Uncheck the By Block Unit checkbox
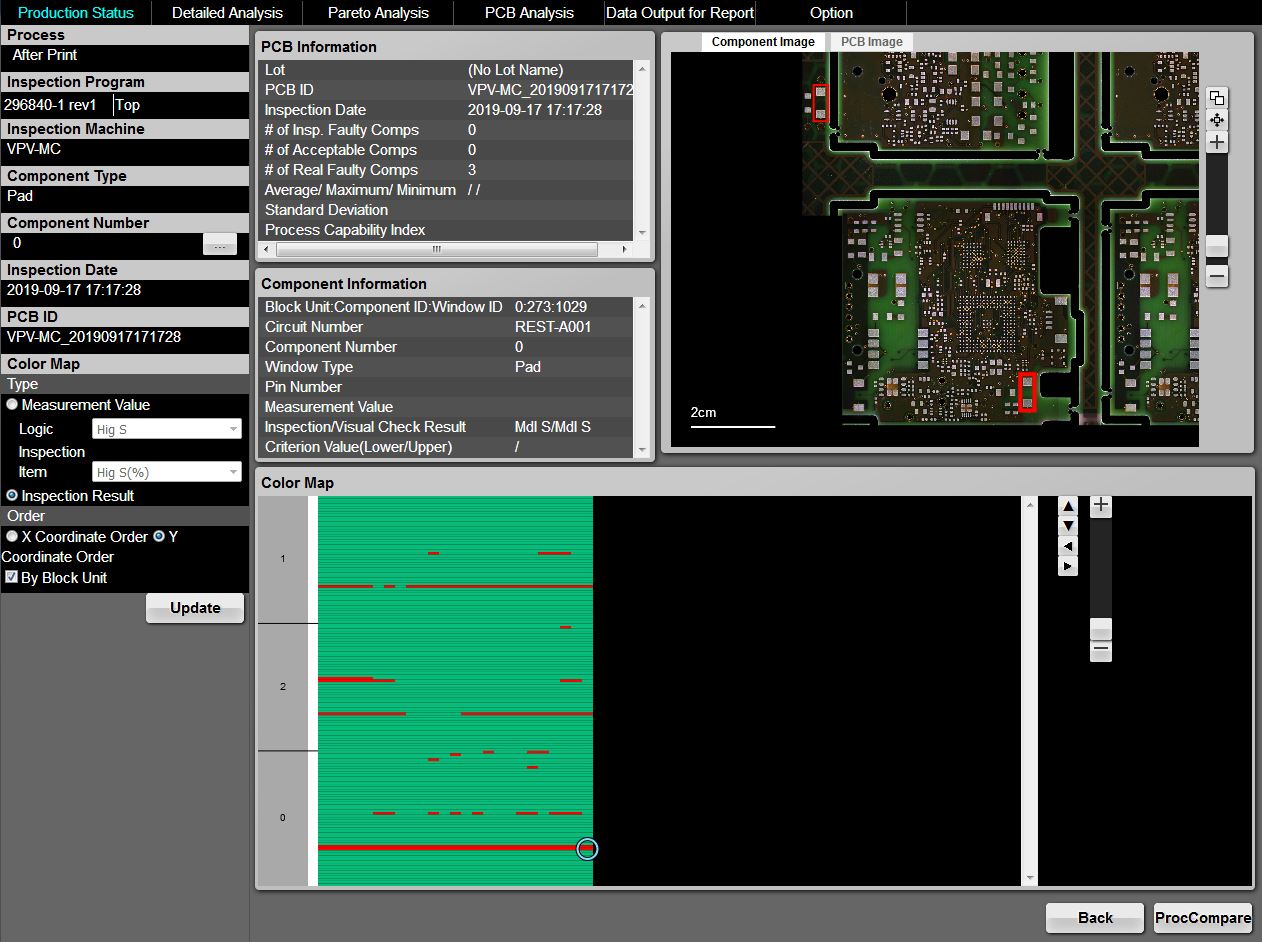Image resolution: width=1262 pixels, height=942 pixels. (12, 578)
